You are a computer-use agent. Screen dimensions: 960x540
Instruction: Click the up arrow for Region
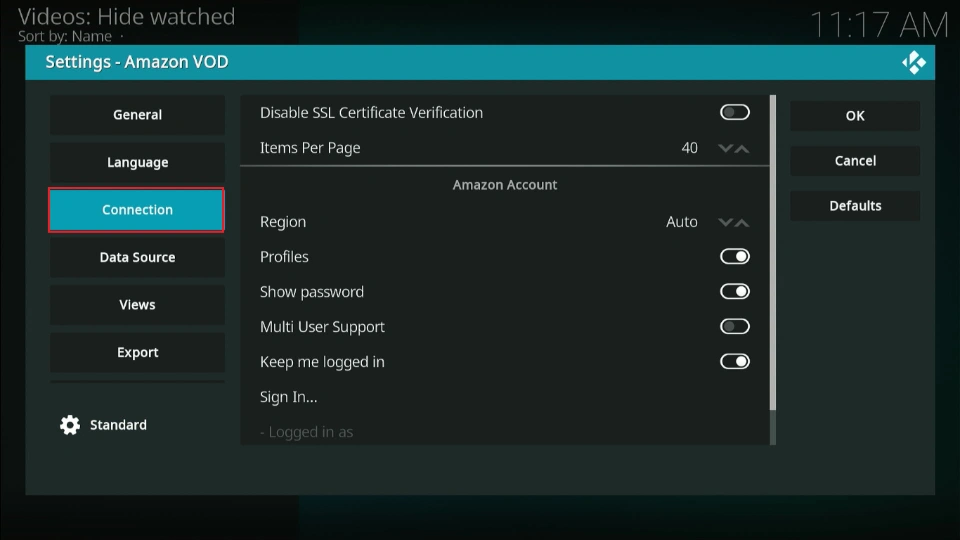[x=742, y=222]
